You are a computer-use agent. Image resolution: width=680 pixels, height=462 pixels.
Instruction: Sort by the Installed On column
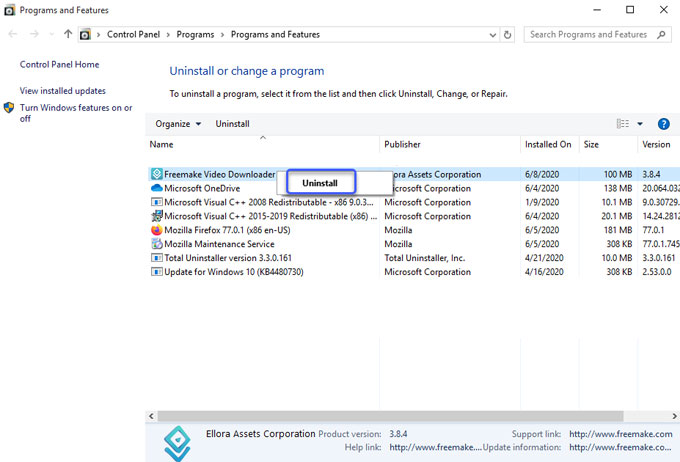pyautogui.click(x=548, y=144)
